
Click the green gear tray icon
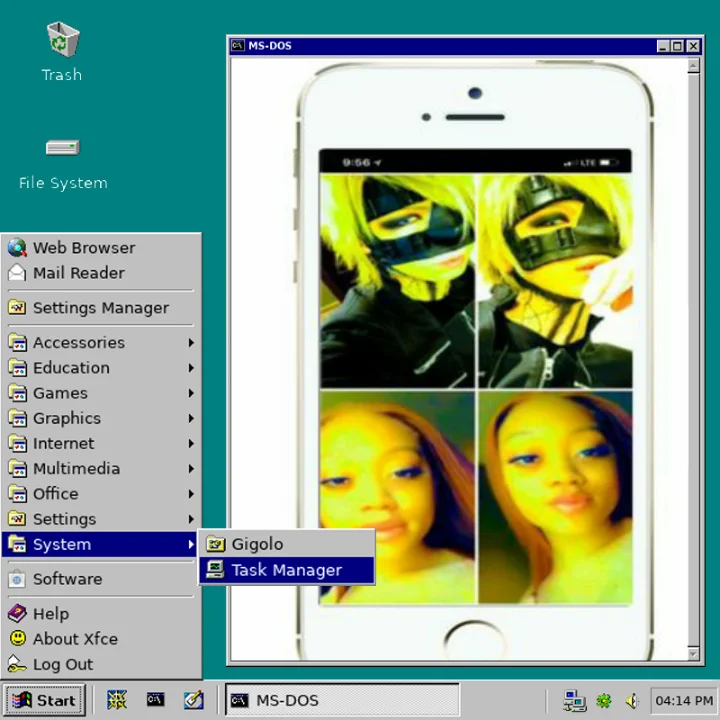coord(604,701)
